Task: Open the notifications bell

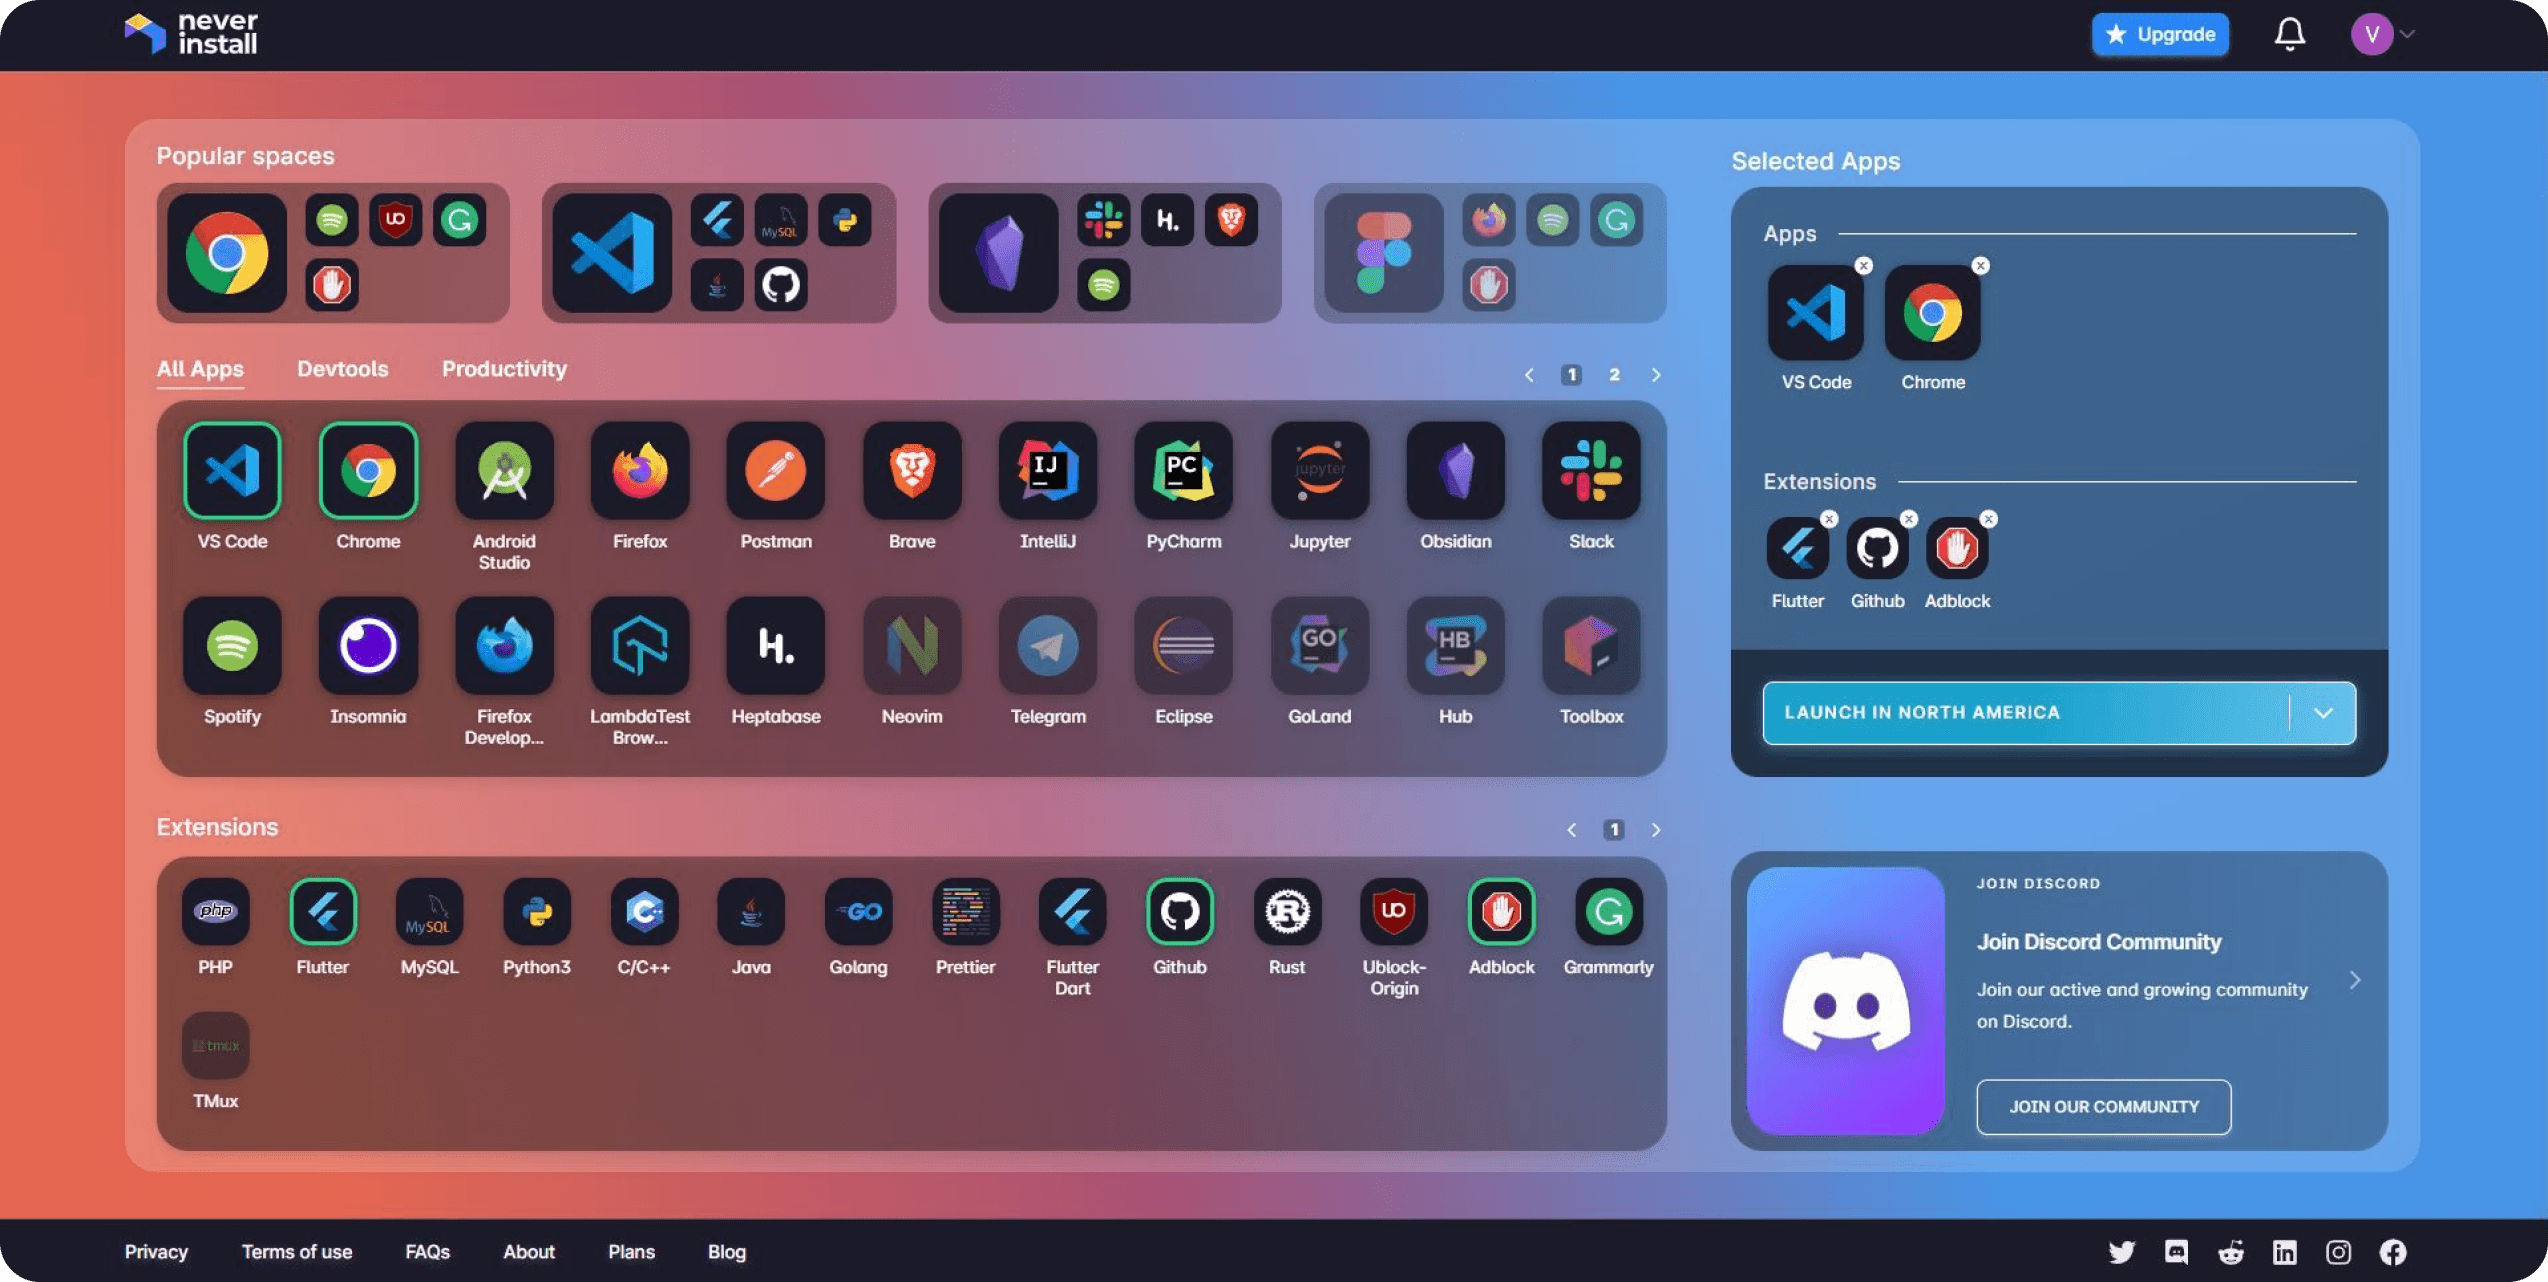Action: click(2290, 34)
